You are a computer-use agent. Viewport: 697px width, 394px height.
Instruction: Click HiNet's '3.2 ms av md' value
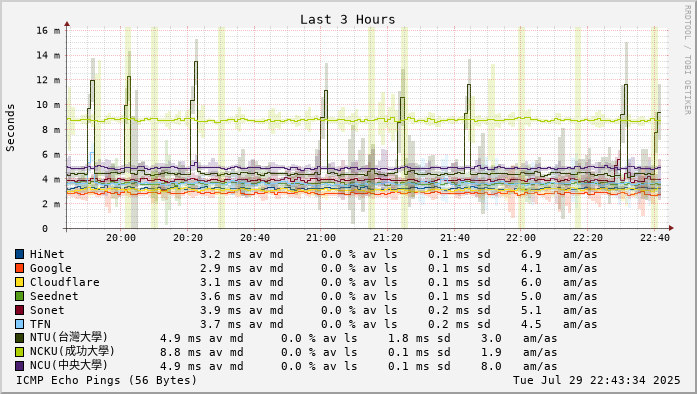tap(242, 254)
